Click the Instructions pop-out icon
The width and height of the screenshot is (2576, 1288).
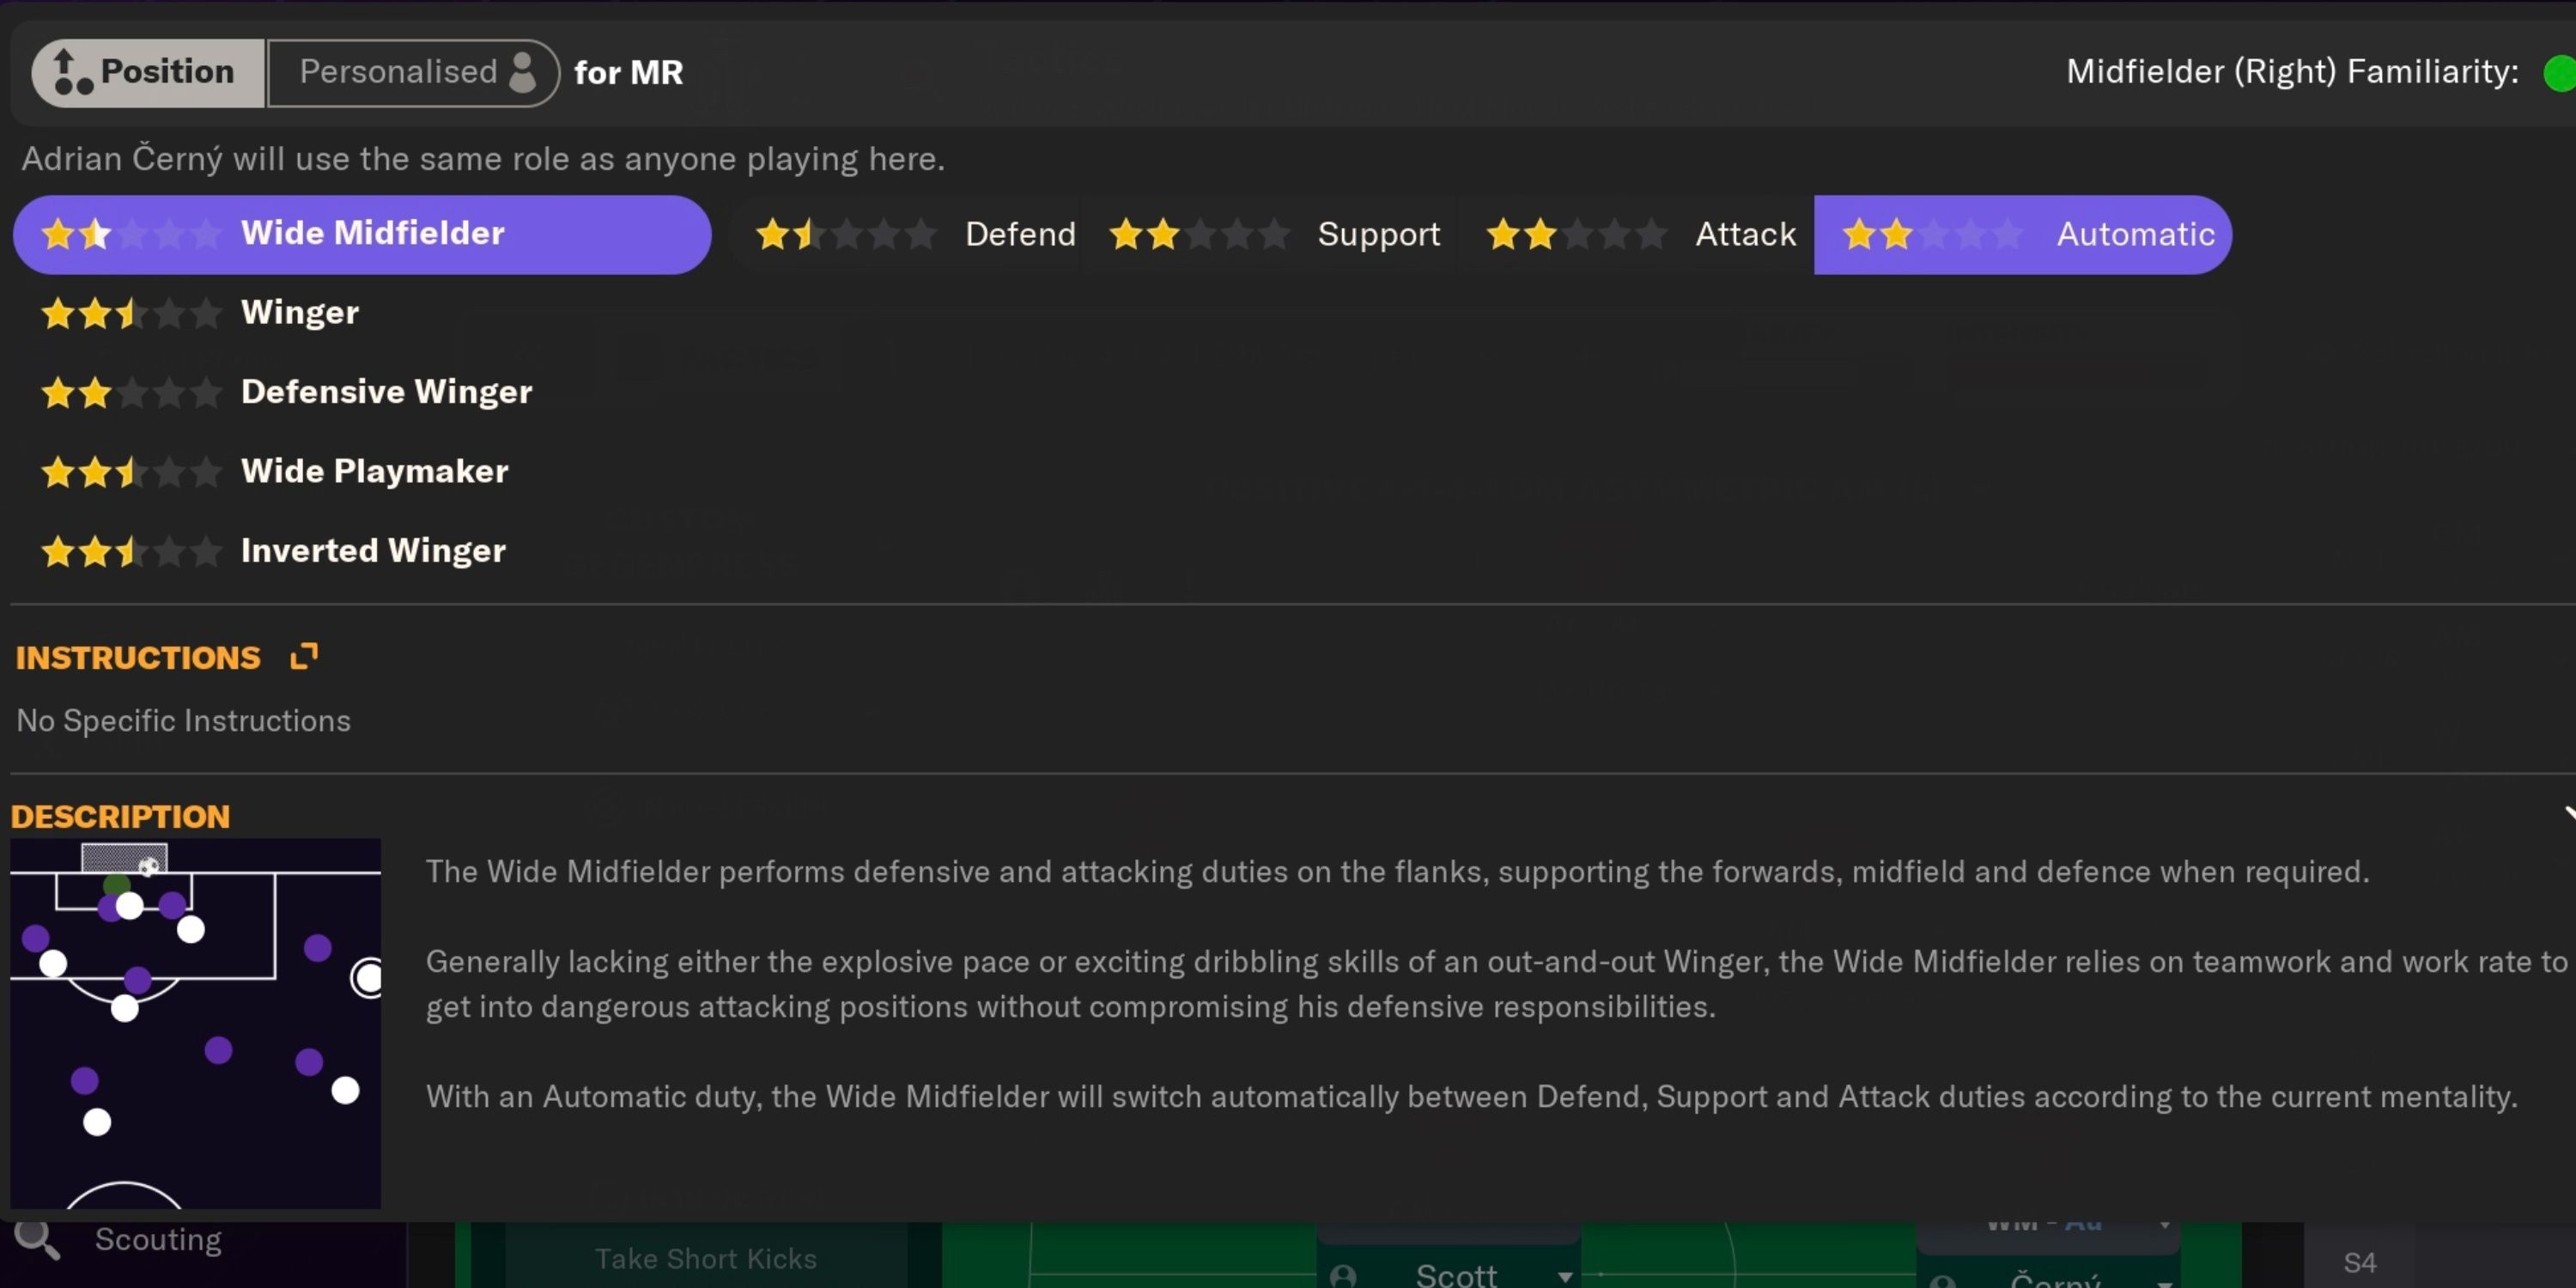(x=302, y=656)
